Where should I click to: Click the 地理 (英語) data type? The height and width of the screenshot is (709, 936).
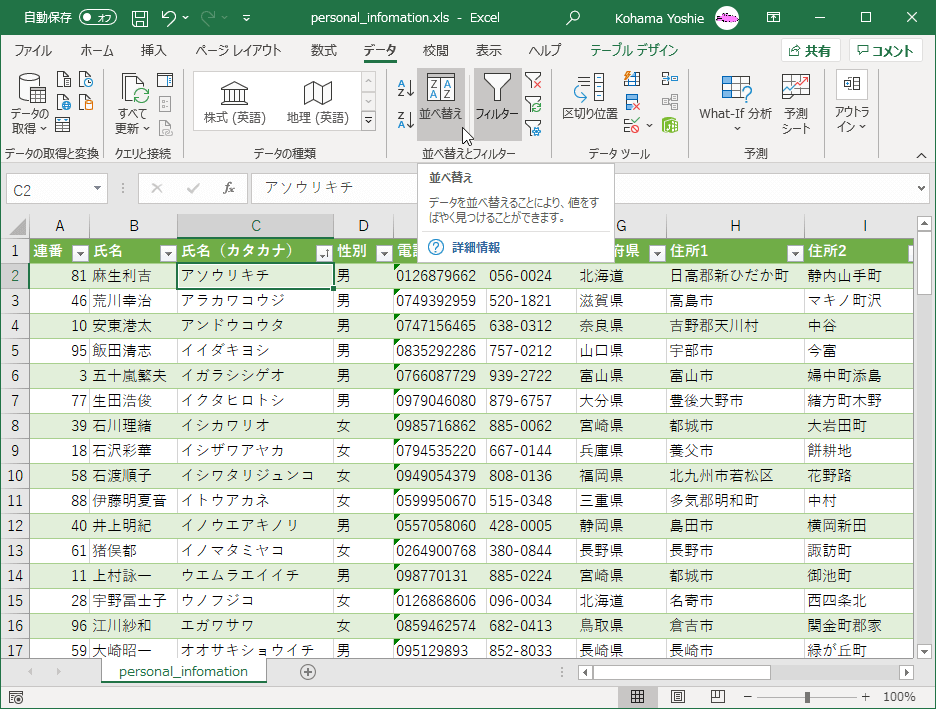[x=317, y=103]
